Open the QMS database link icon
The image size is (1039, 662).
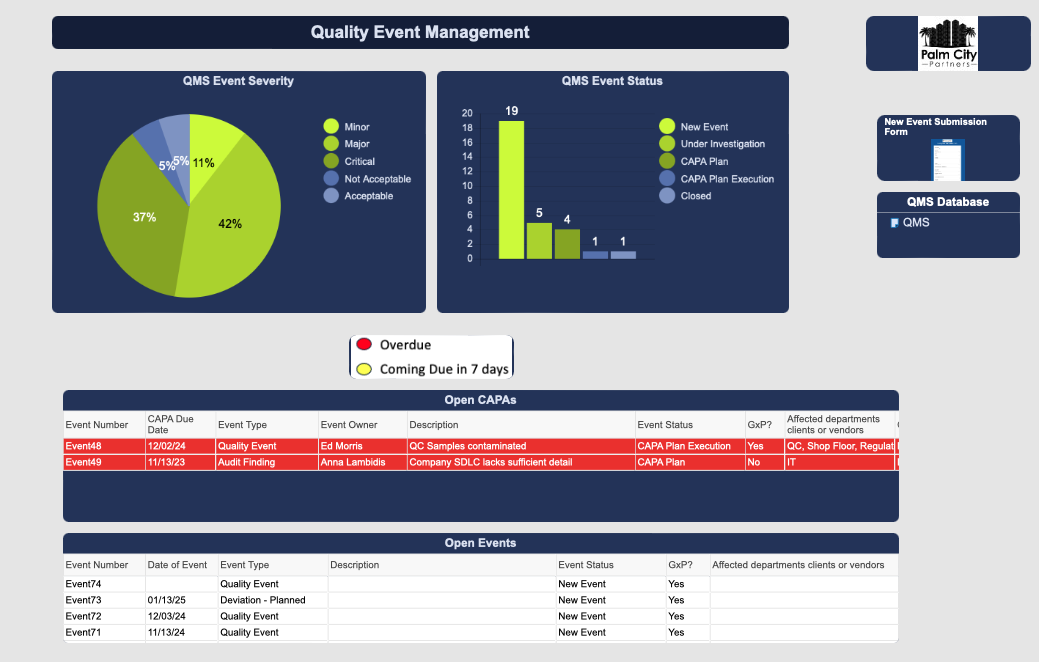click(x=894, y=223)
